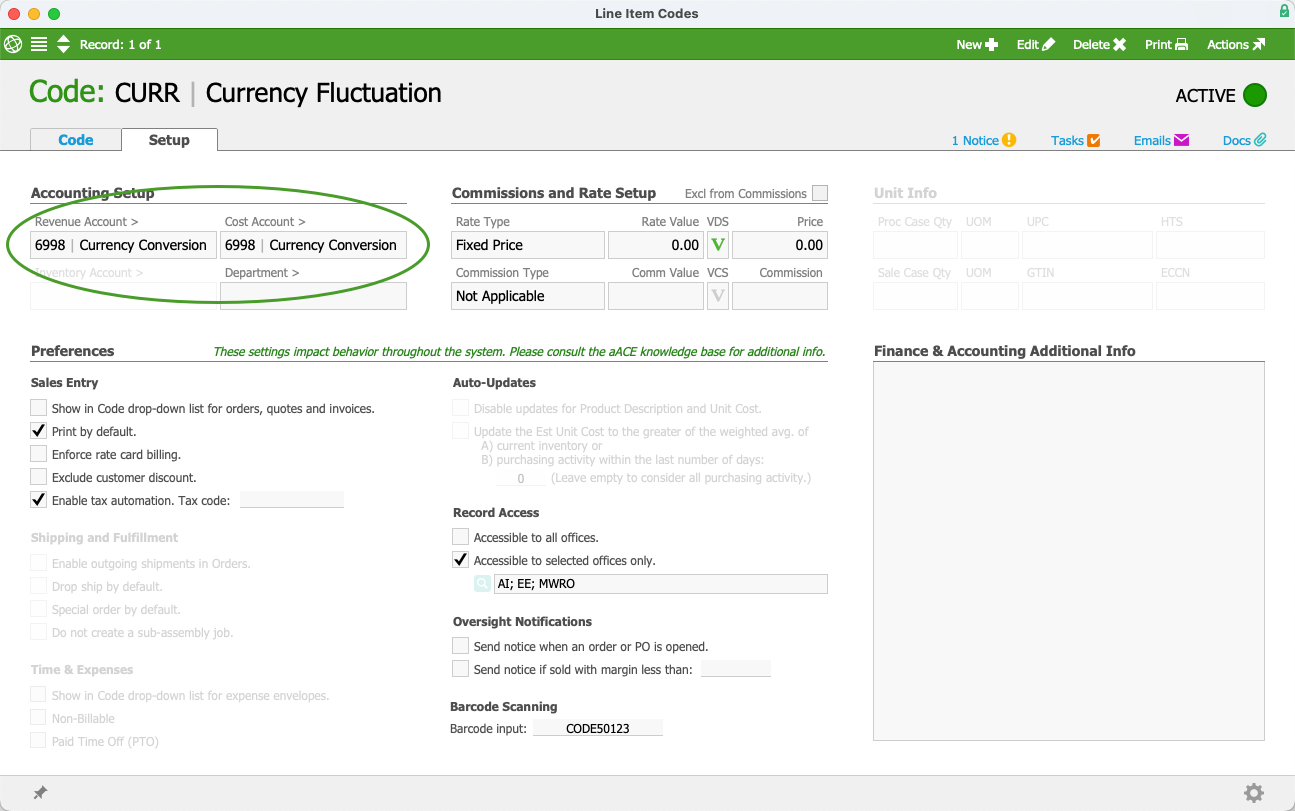
Task: Click the globe icon in the green toolbar
Action: (13, 44)
